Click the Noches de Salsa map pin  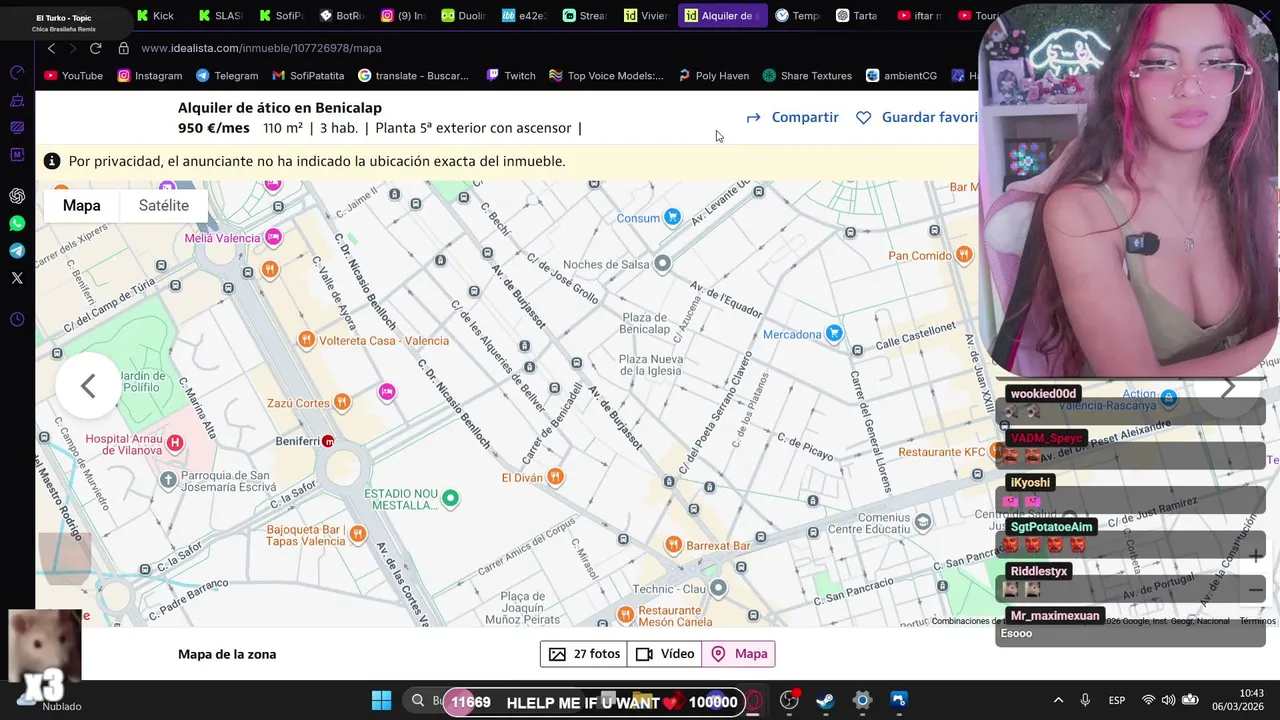click(x=662, y=264)
